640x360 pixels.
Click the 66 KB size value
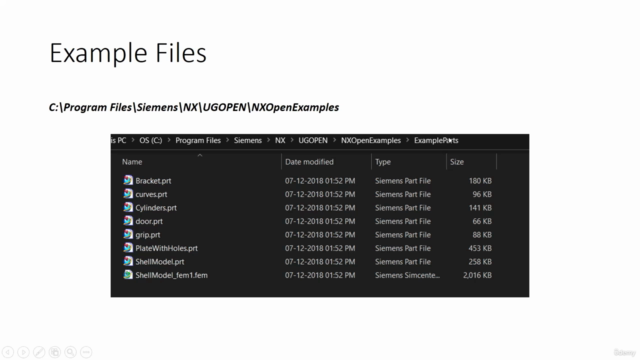[x=482, y=221]
